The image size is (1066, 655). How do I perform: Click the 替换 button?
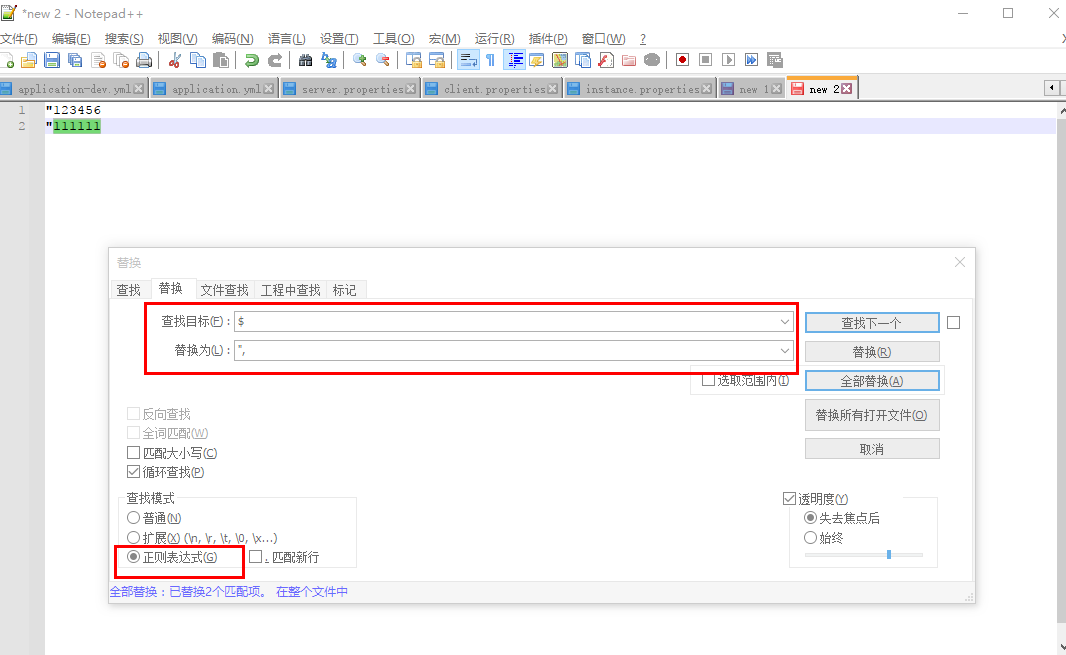872,352
